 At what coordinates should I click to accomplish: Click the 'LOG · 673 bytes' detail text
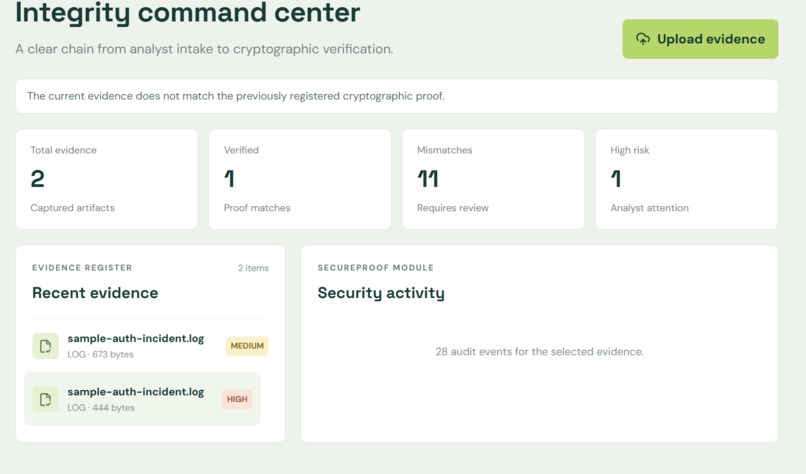pos(100,354)
